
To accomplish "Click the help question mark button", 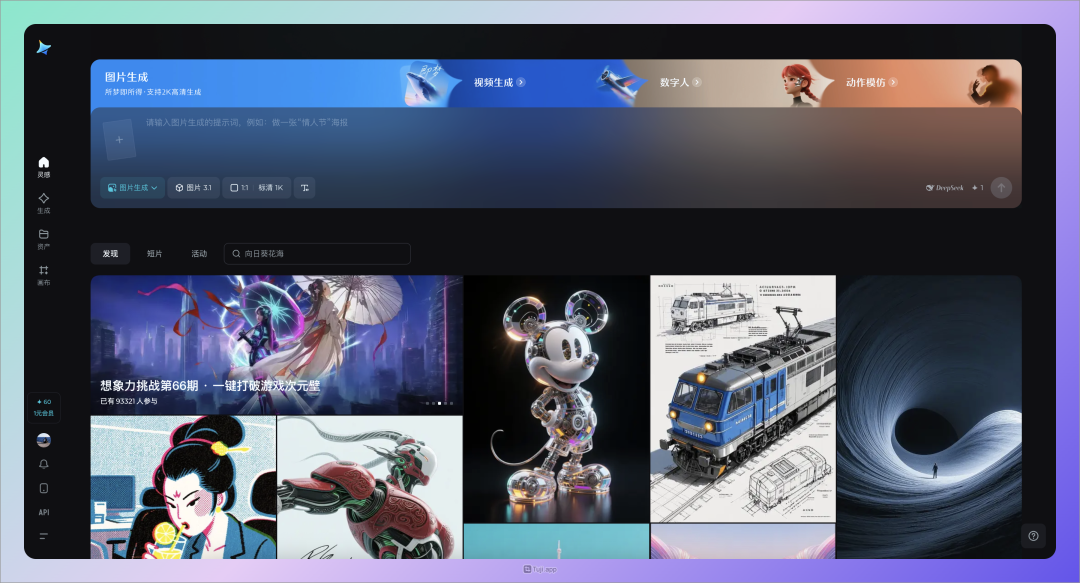I will (x=1033, y=535).
